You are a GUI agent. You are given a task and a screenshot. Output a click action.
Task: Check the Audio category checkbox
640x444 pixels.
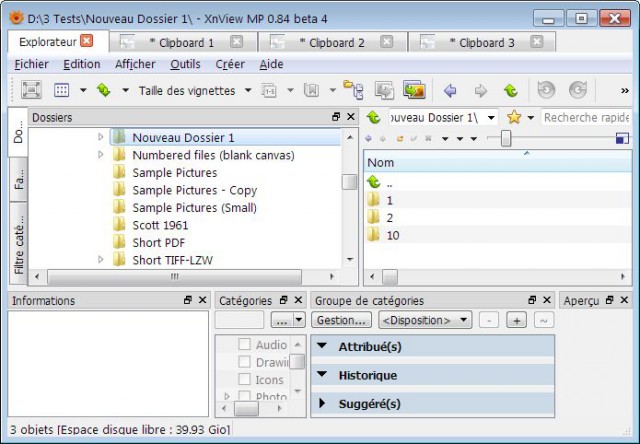(x=244, y=344)
